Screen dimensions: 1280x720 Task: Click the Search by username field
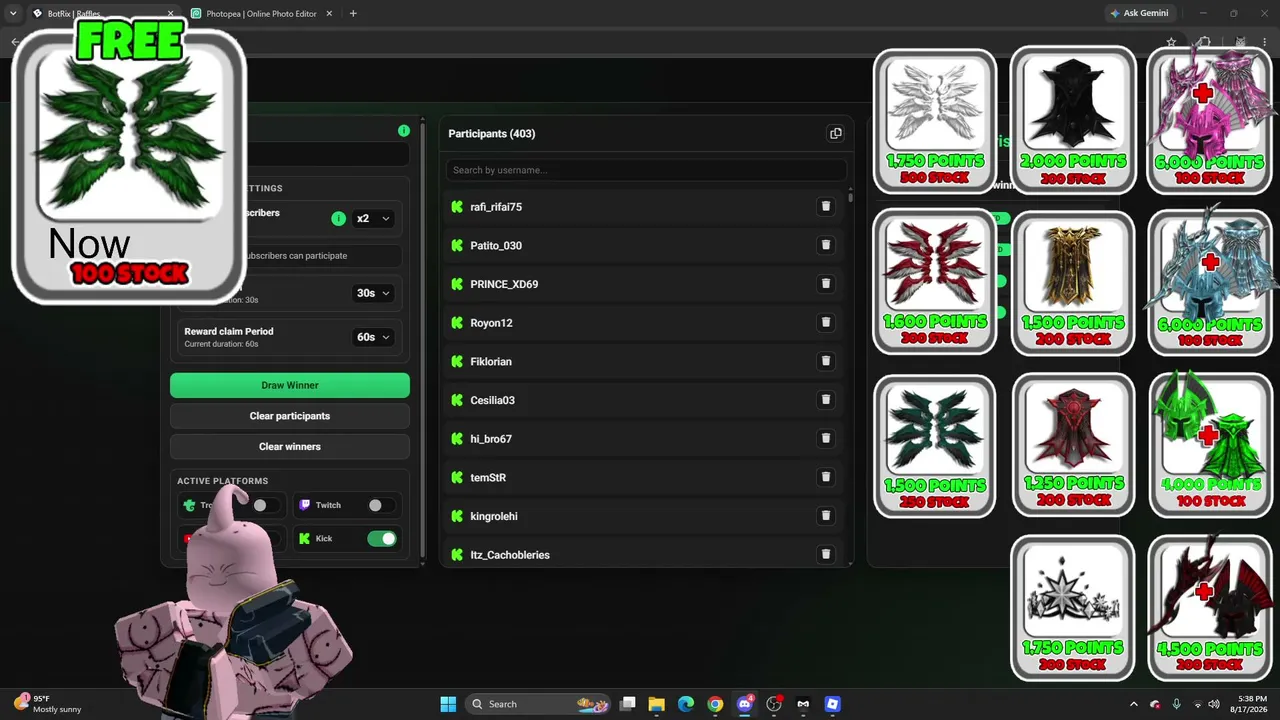click(646, 170)
